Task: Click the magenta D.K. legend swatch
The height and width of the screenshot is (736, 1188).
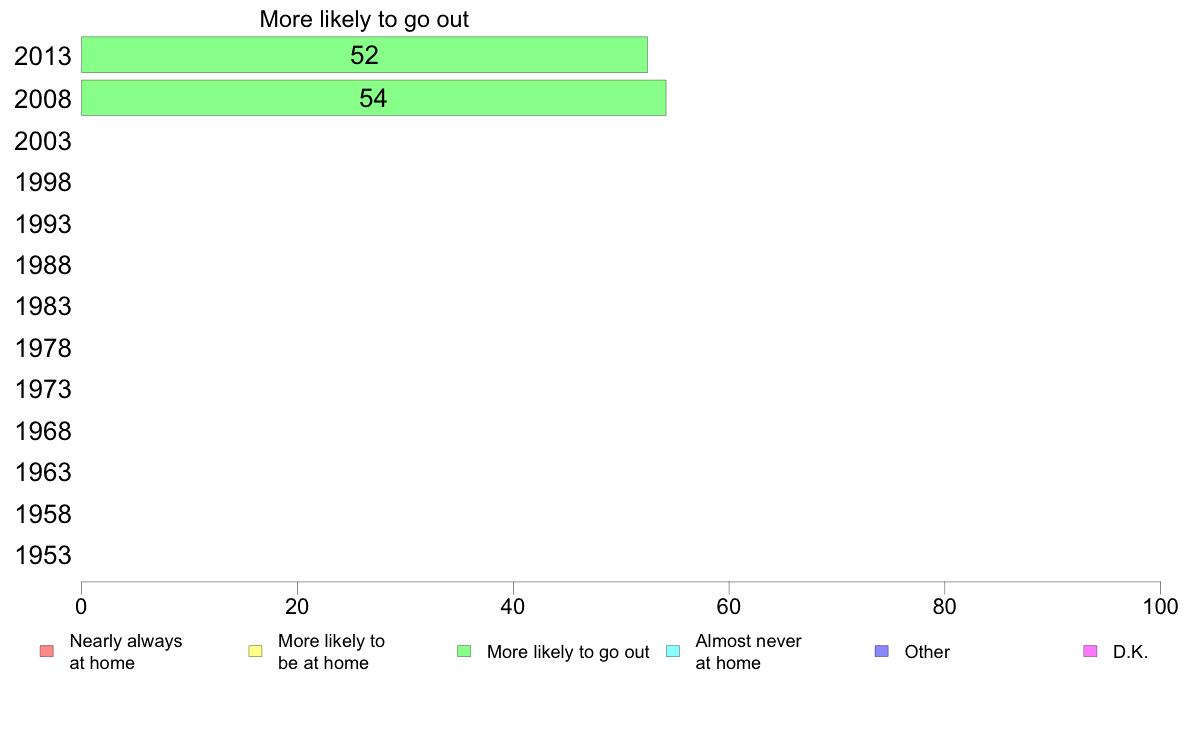Action: tap(1090, 651)
